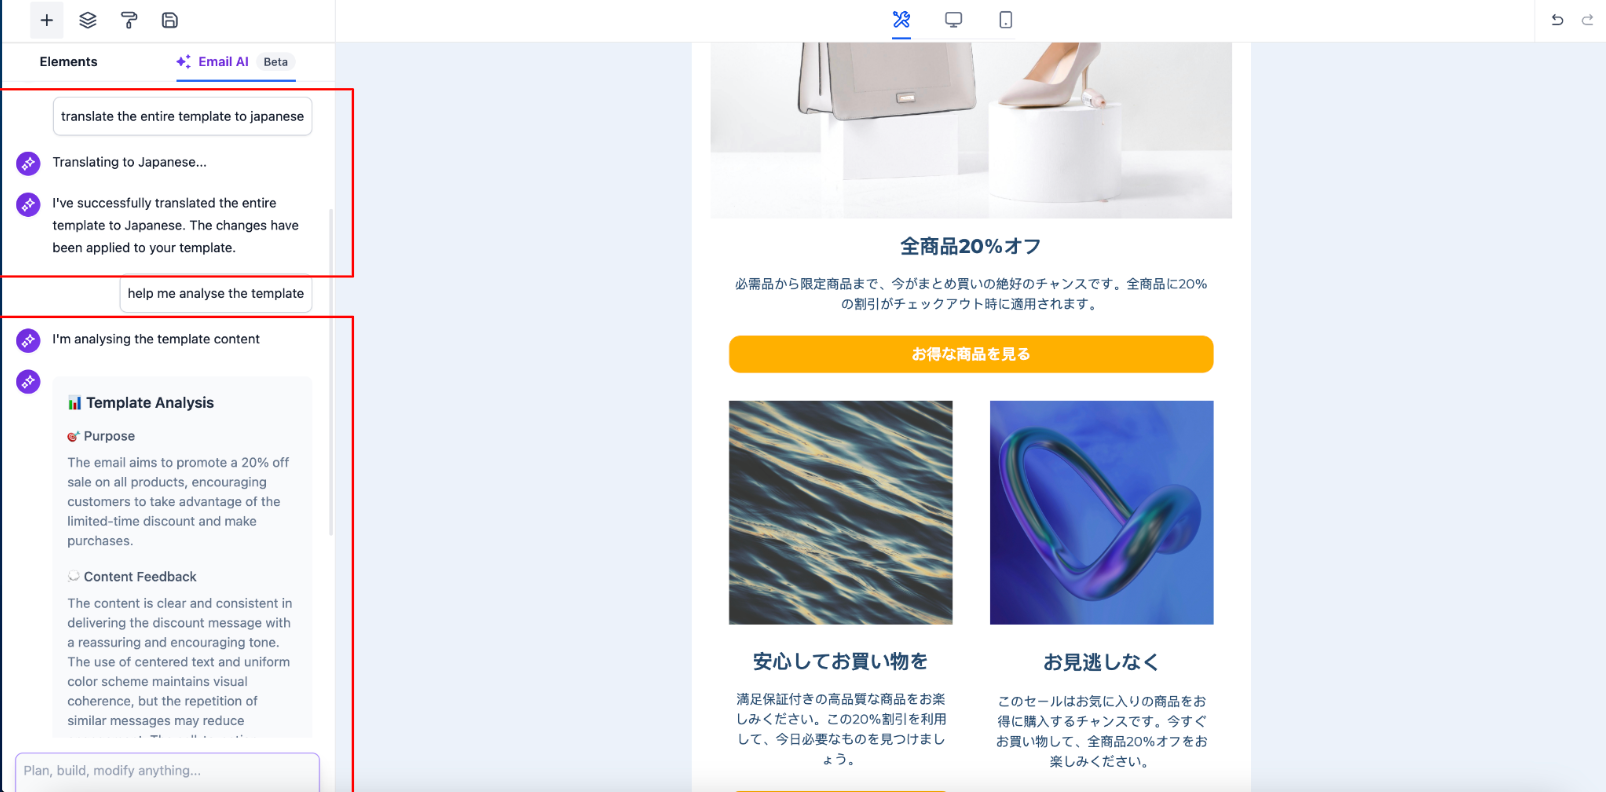Select the handbag and heel hero image
The width and height of the screenshot is (1606, 792).
pos(971,130)
